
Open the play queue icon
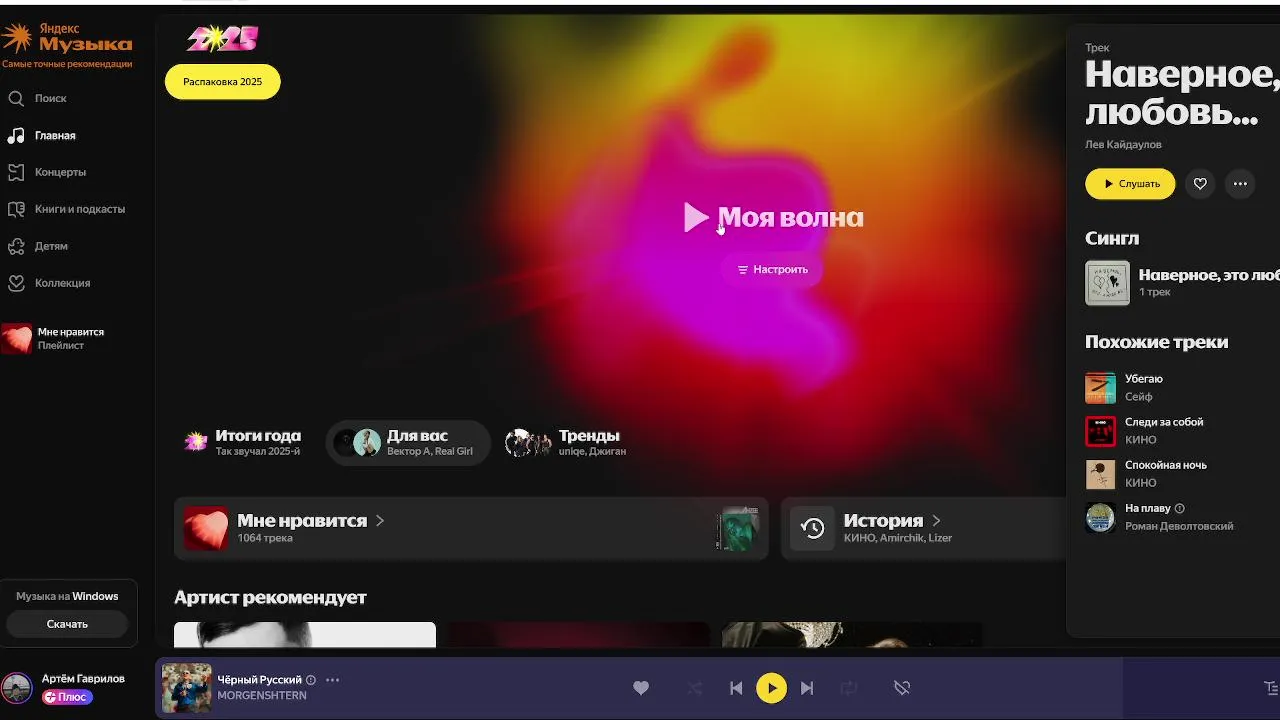click(1271, 688)
